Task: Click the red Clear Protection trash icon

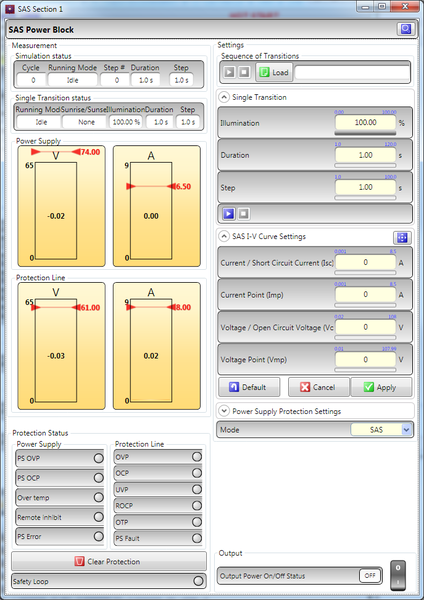Action: (79, 561)
